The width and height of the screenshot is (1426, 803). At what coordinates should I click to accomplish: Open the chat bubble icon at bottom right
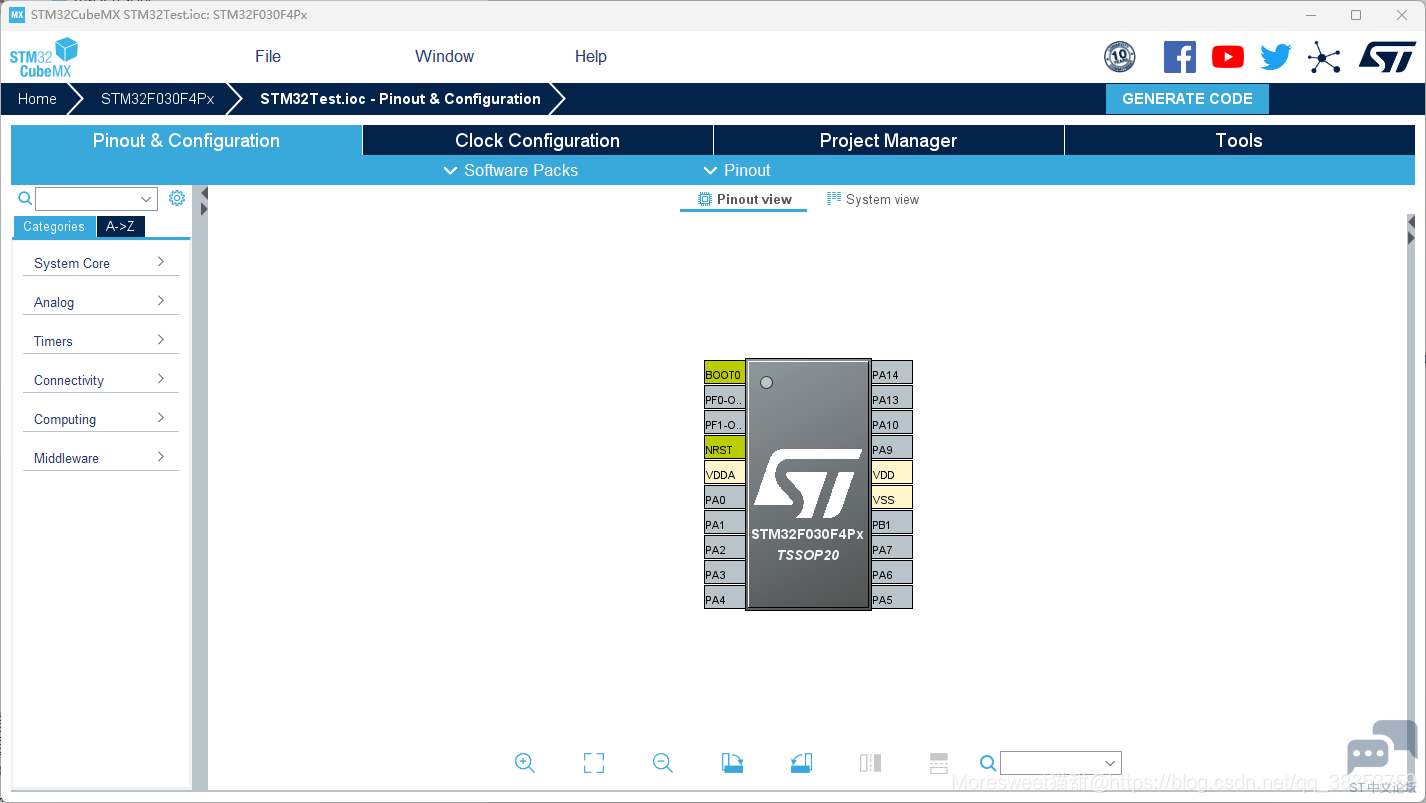pos(1381,749)
